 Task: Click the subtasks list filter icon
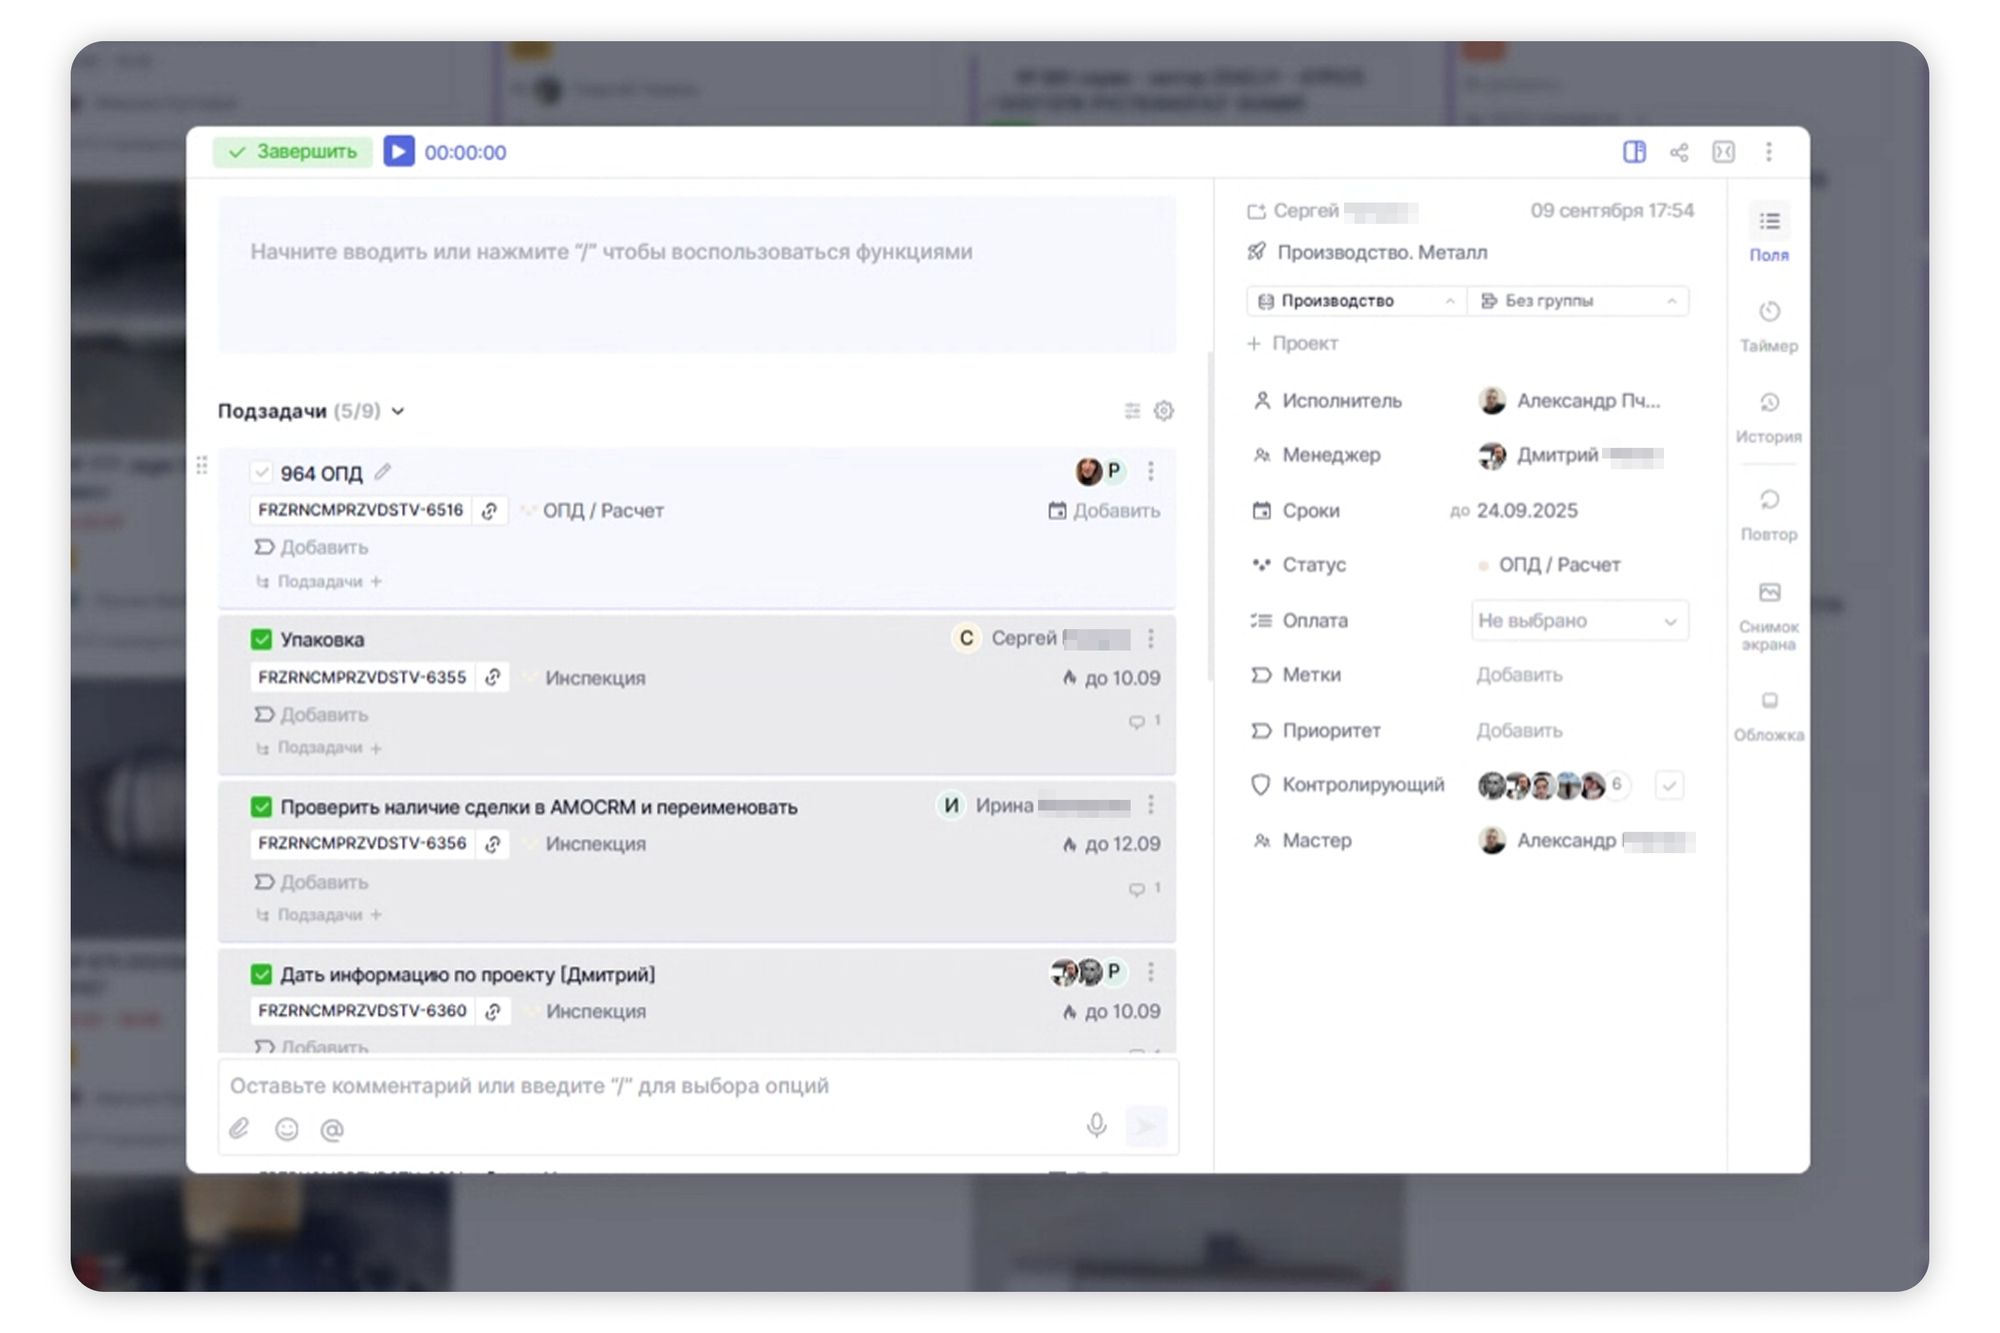[x=1132, y=411]
